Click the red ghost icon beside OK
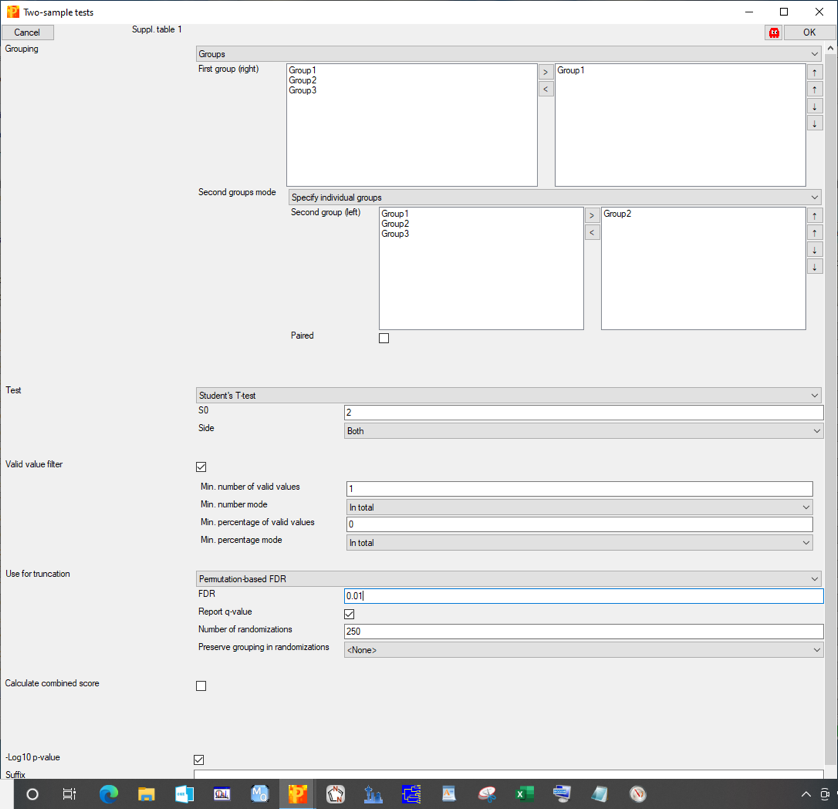 click(774, 32)
